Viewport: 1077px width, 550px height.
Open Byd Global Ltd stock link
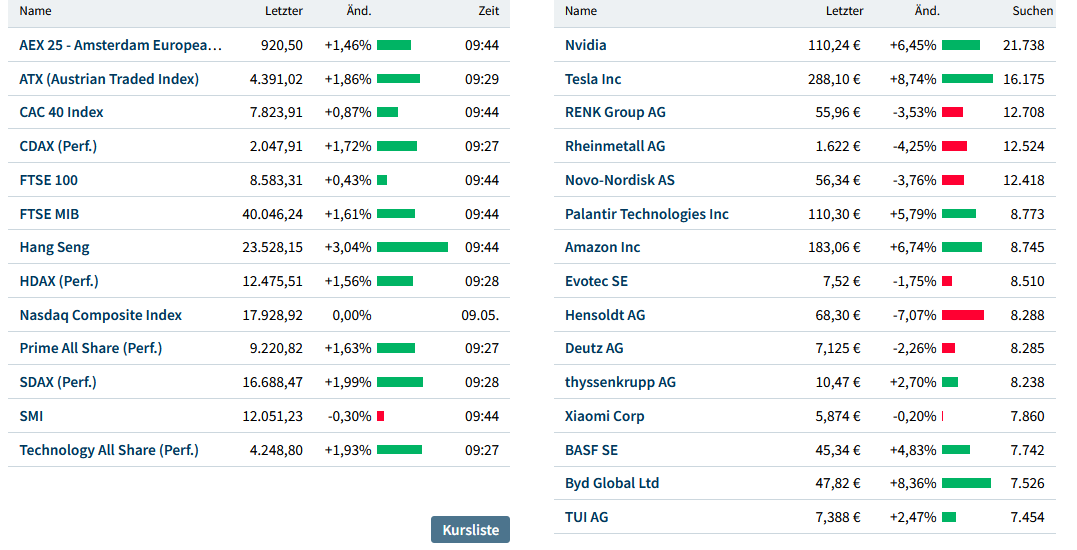[612, 483]
